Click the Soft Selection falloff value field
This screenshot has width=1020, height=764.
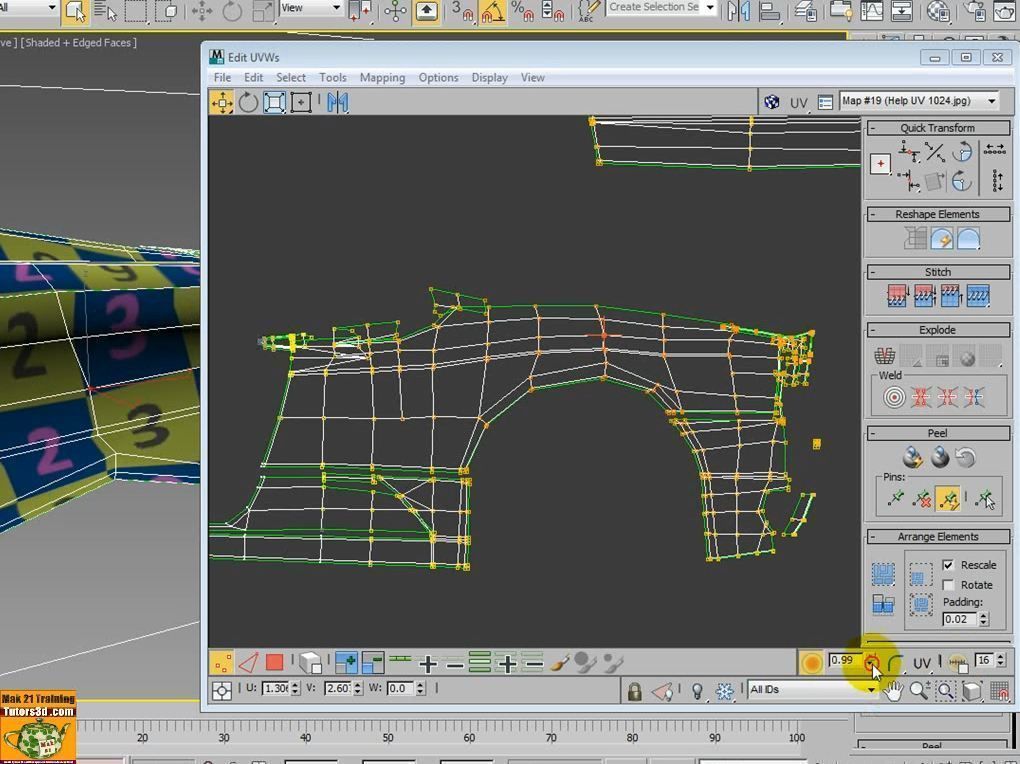844,661
